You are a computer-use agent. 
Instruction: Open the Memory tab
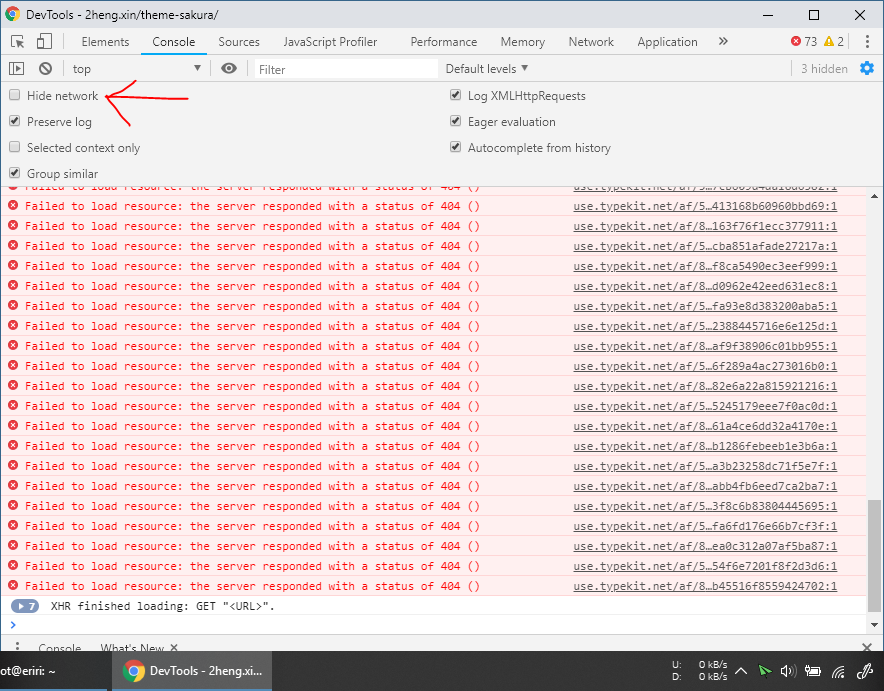pyautogui.click(x=523, y=42)
